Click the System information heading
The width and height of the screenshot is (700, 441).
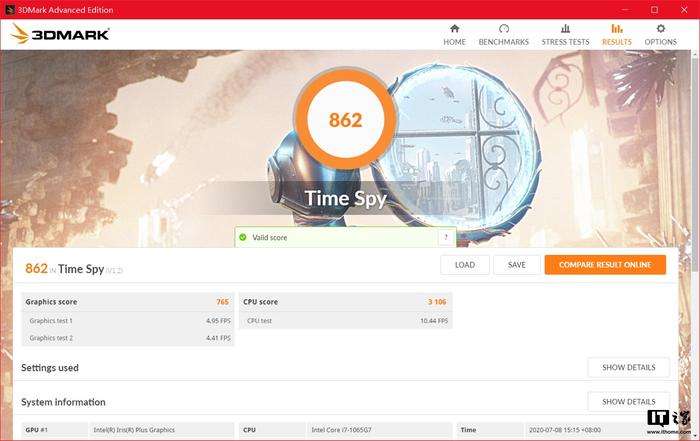63,402
